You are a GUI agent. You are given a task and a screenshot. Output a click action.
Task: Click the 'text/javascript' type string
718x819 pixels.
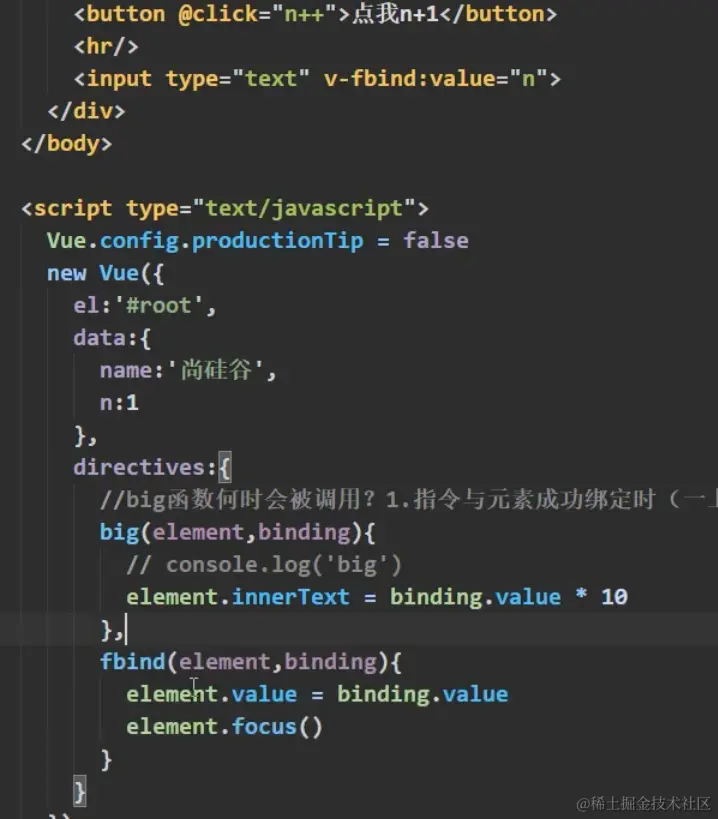pyautogui.click(x=304, y=208)
